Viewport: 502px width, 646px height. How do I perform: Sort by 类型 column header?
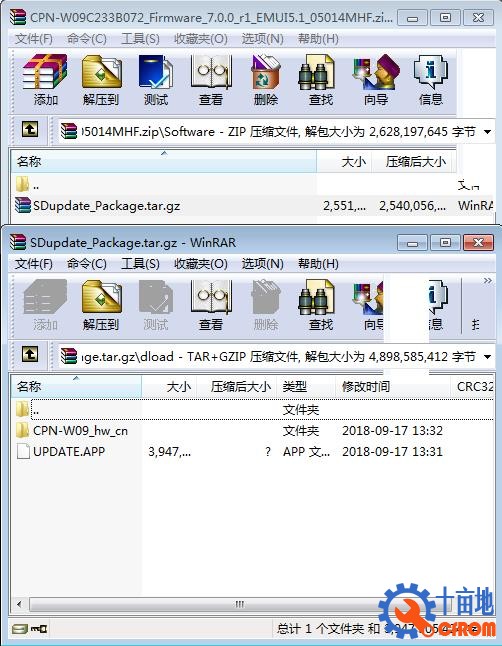tap(306, 386)
